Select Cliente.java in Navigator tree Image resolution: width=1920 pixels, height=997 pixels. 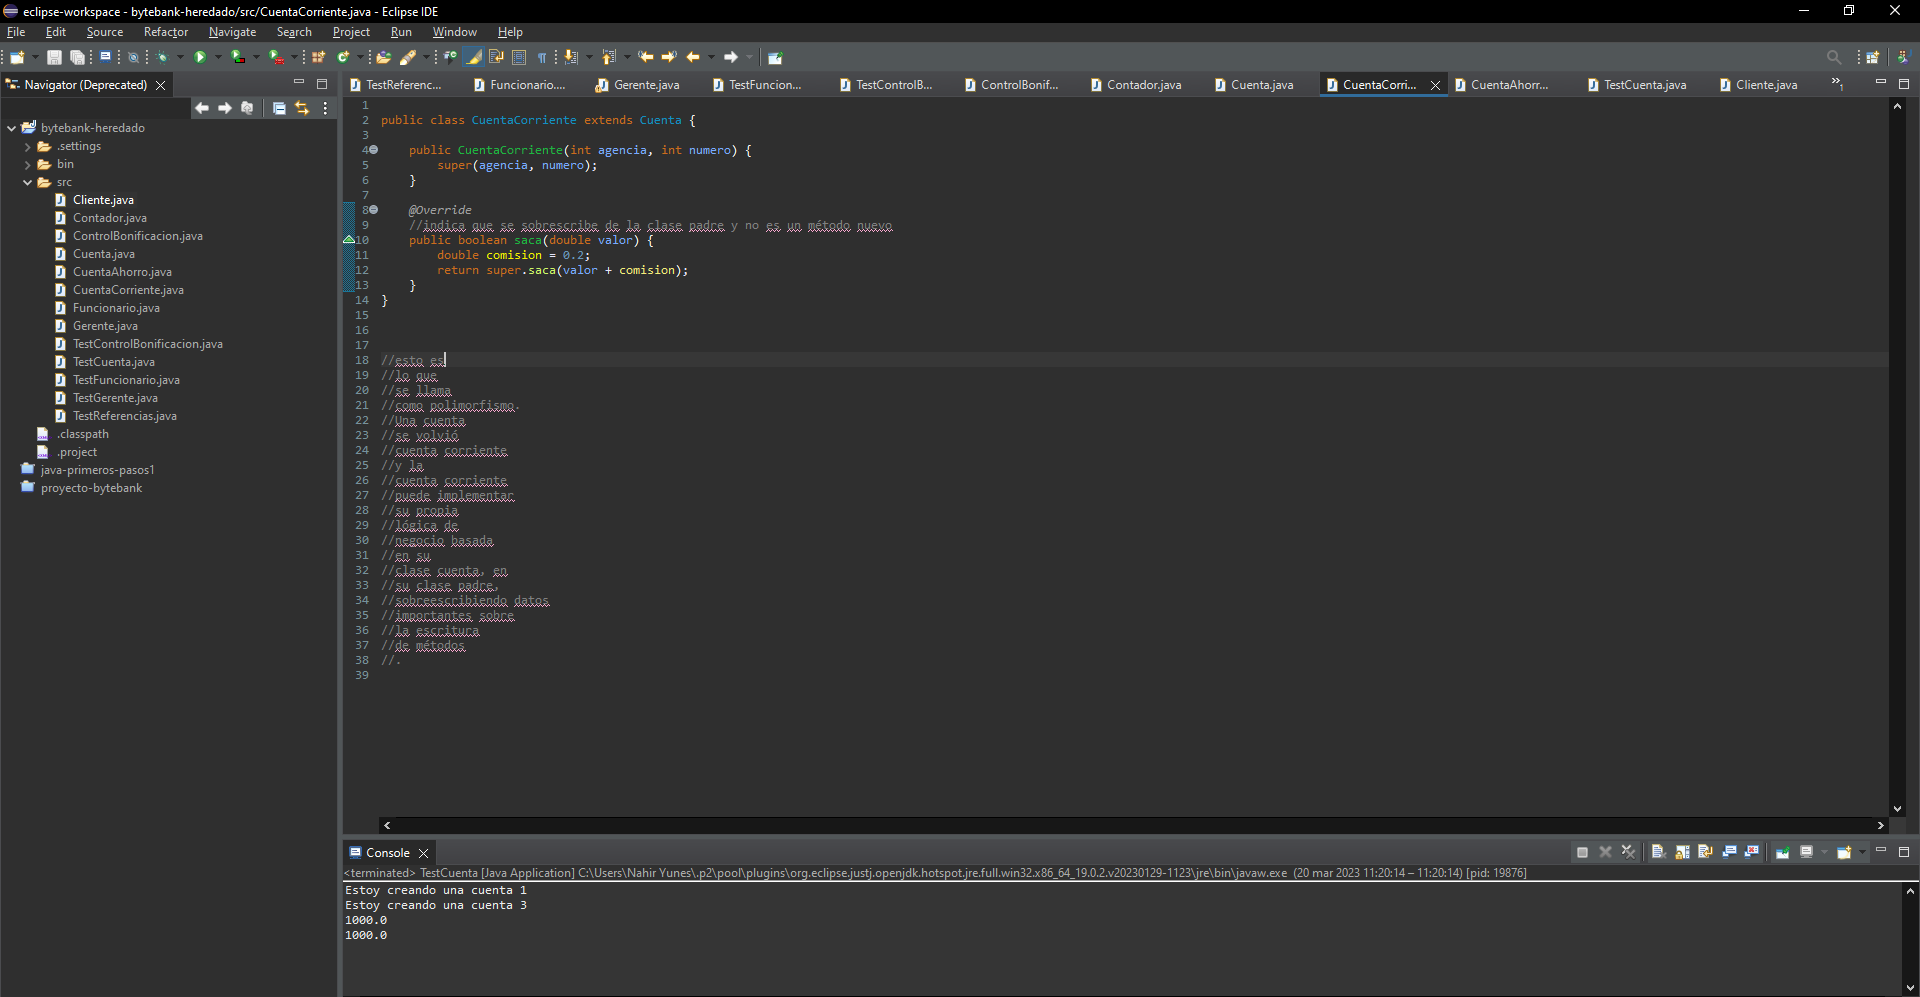click(x=103, y=200)
